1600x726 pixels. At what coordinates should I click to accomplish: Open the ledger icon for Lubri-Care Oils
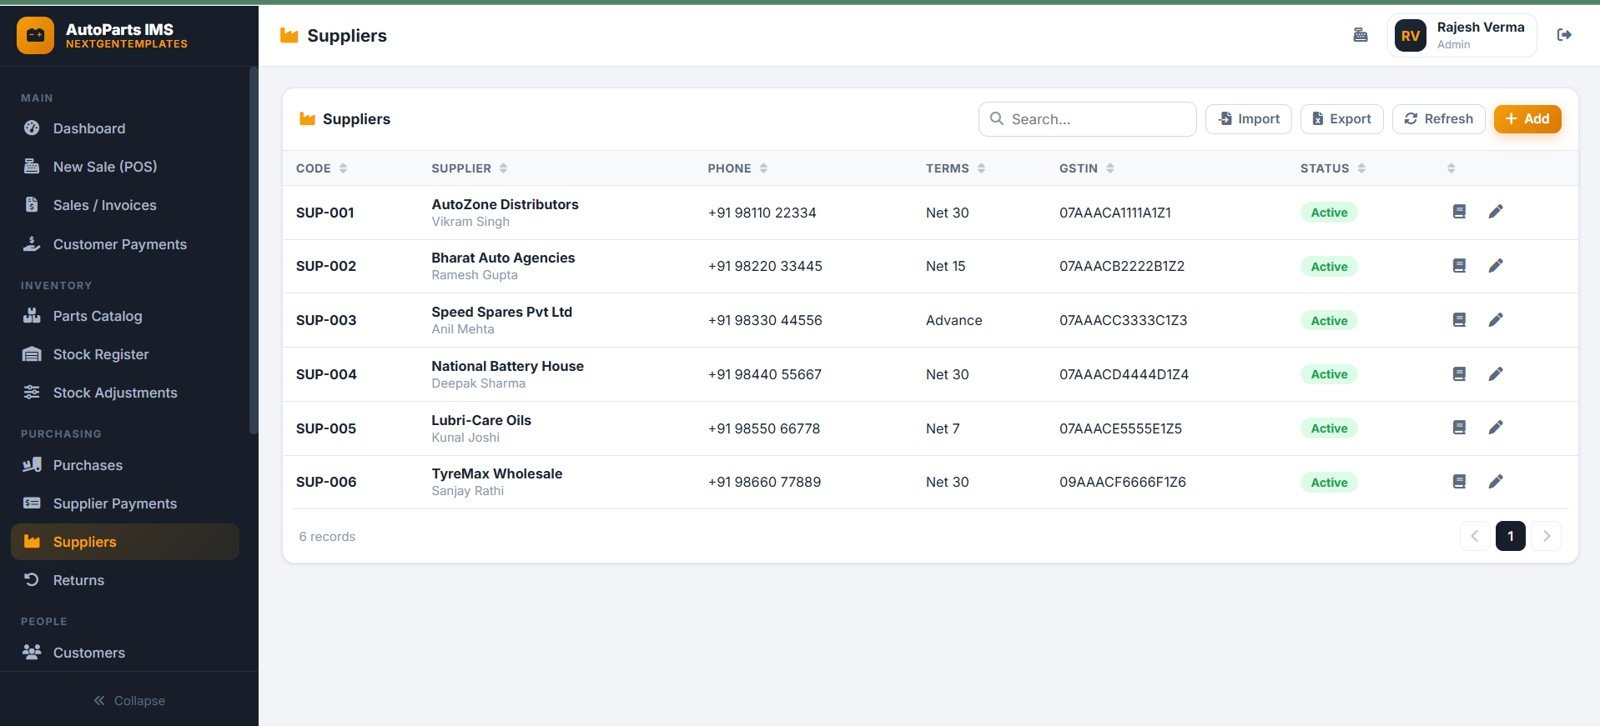tap(1459, 428)
